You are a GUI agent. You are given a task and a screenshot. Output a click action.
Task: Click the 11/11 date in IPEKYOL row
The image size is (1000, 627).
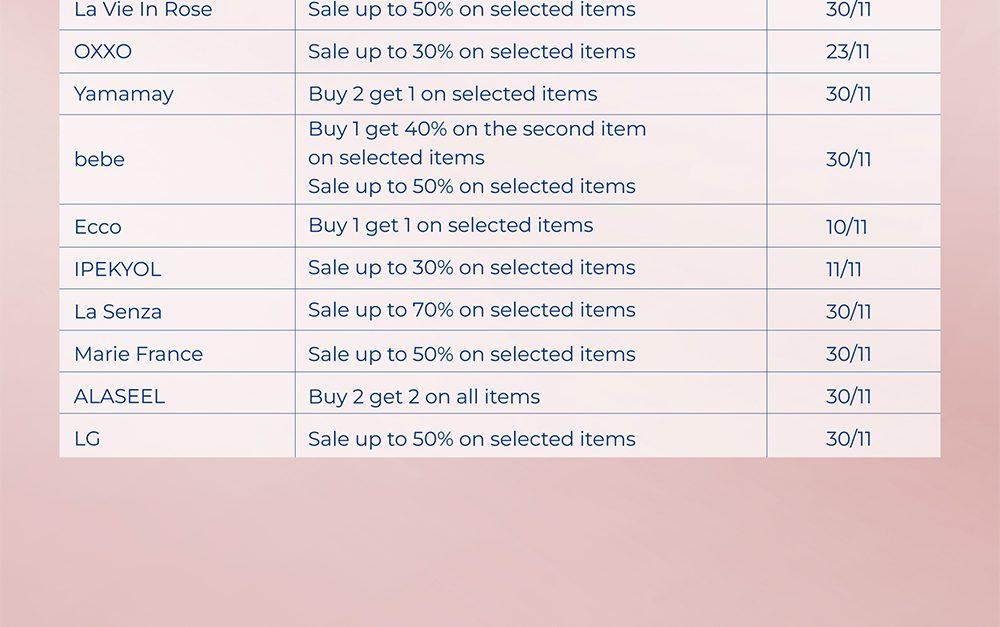click(844, 269)
